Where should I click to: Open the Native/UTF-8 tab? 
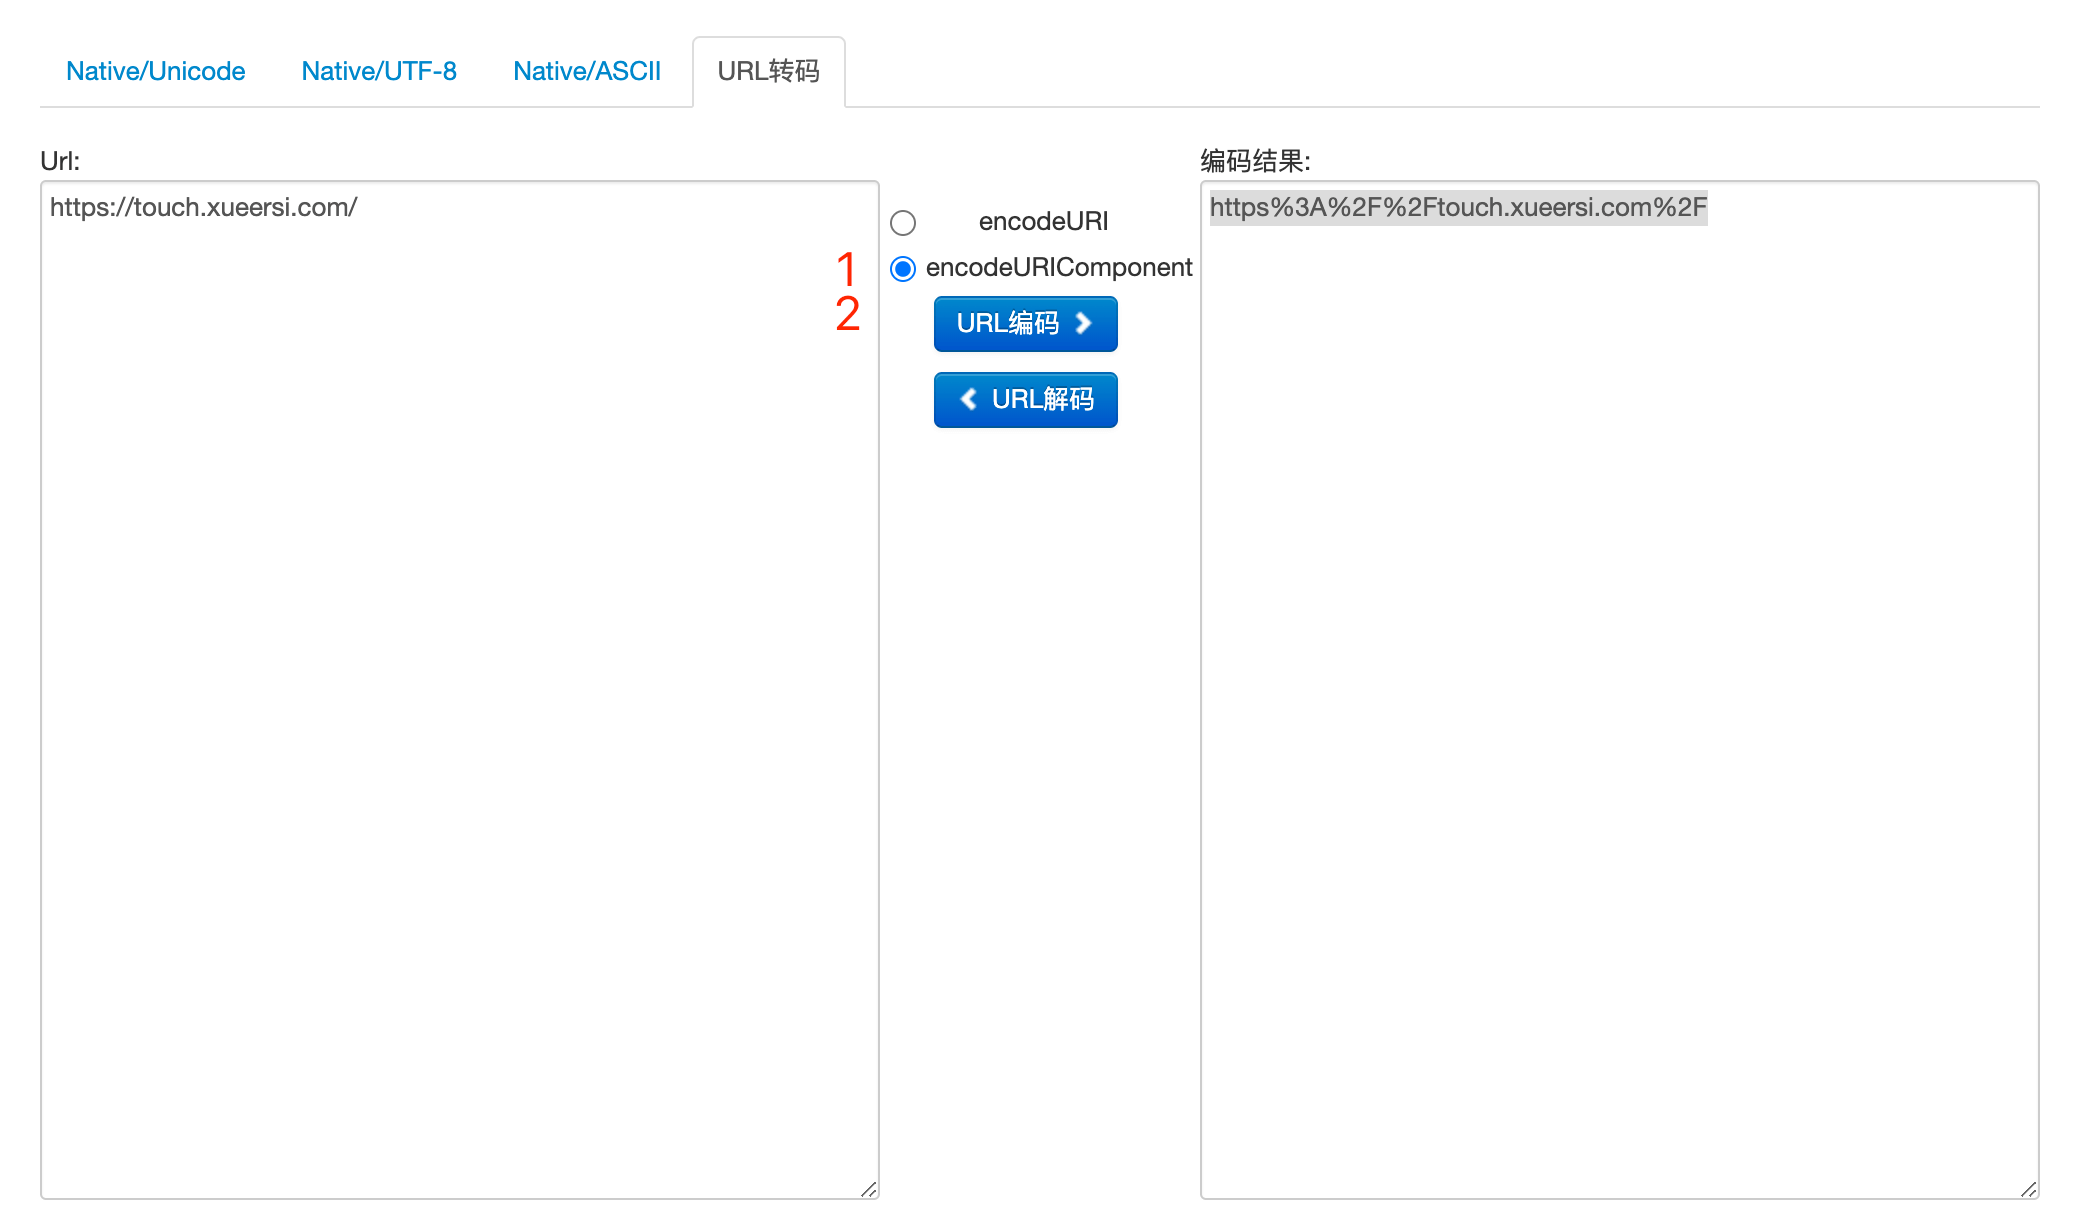(379, 71)
